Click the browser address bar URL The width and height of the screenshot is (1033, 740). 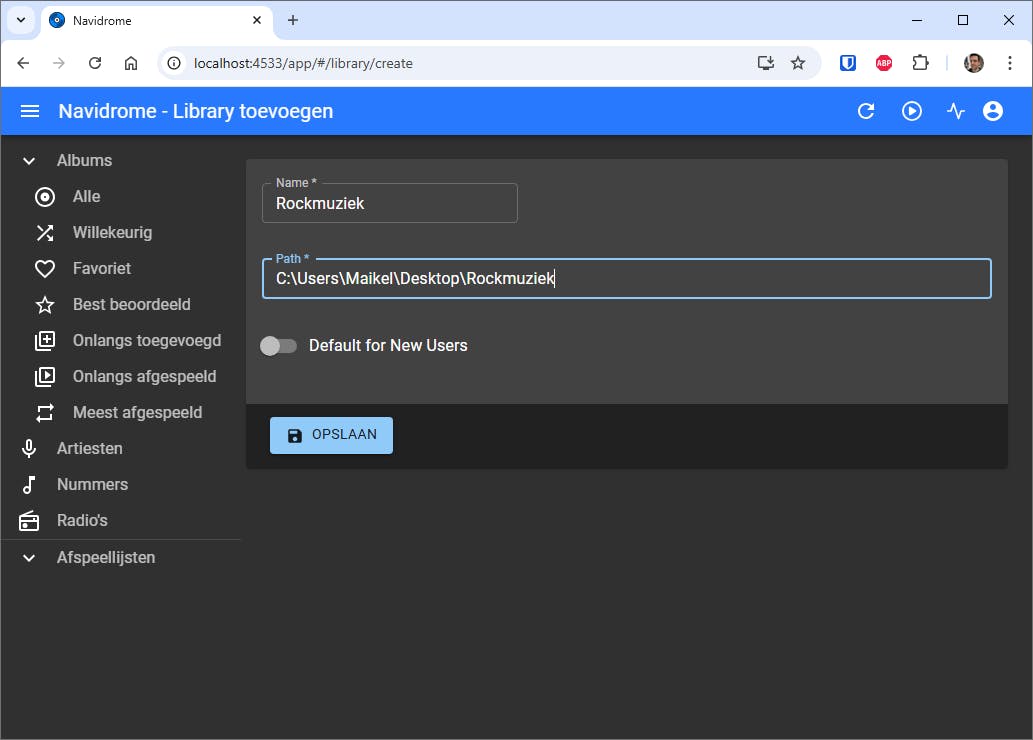point(303,63)
